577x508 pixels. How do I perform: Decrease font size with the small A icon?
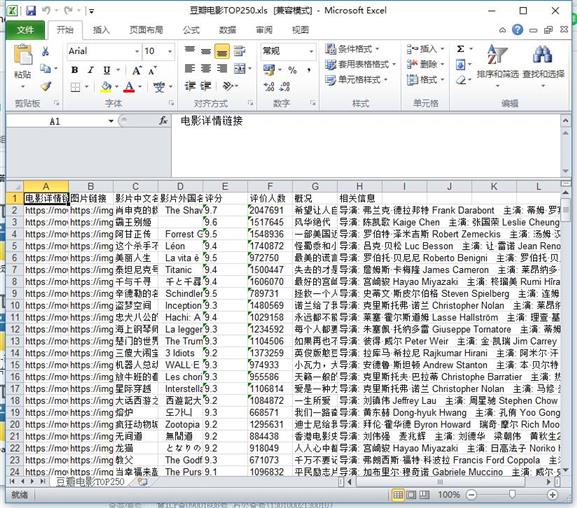click(x=153, y=70)
